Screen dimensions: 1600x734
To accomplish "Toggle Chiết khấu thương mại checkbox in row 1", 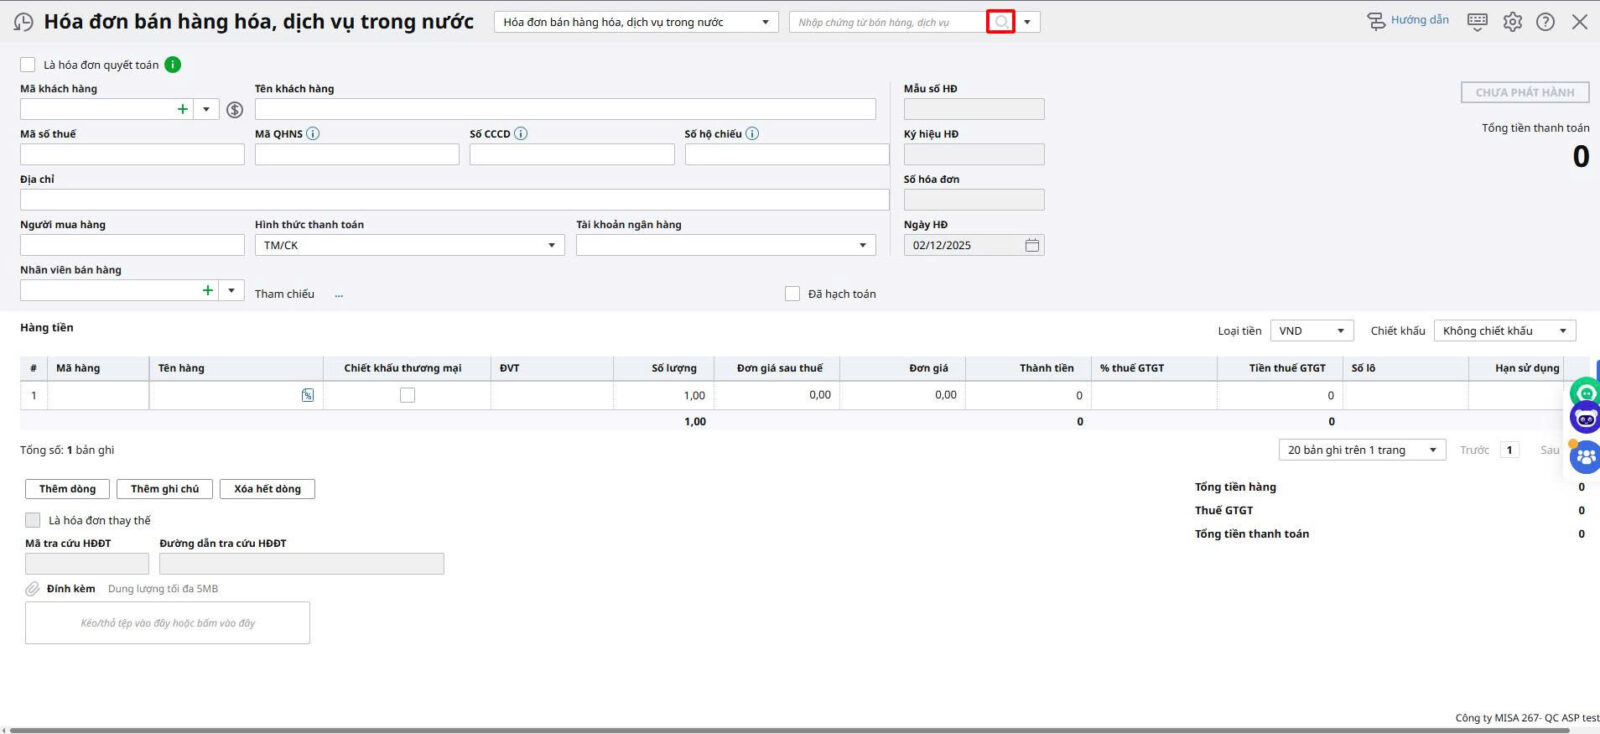I will tap(407, 395).
